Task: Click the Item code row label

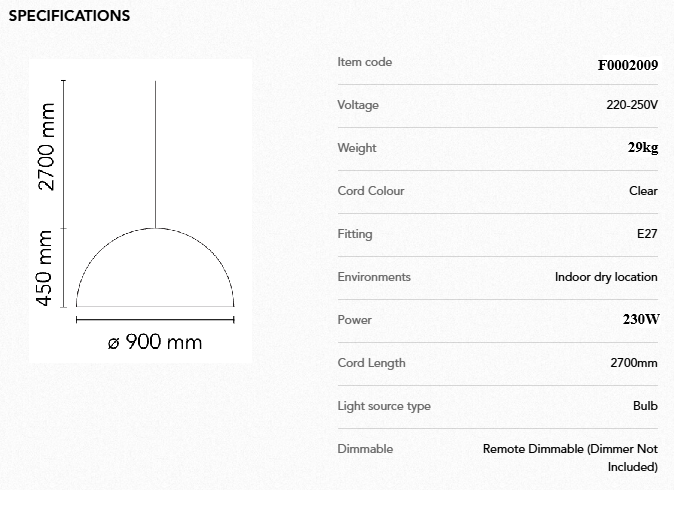Action: (365, 62)
